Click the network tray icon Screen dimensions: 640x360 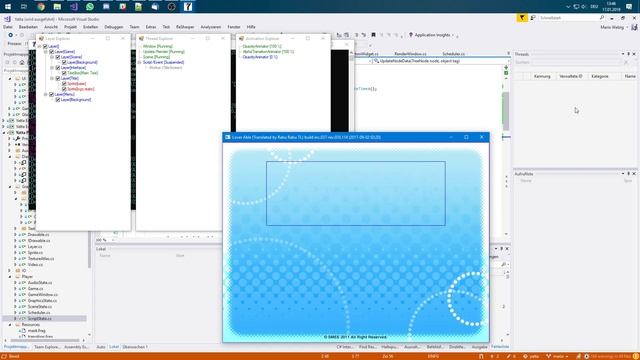coord(576,7)
